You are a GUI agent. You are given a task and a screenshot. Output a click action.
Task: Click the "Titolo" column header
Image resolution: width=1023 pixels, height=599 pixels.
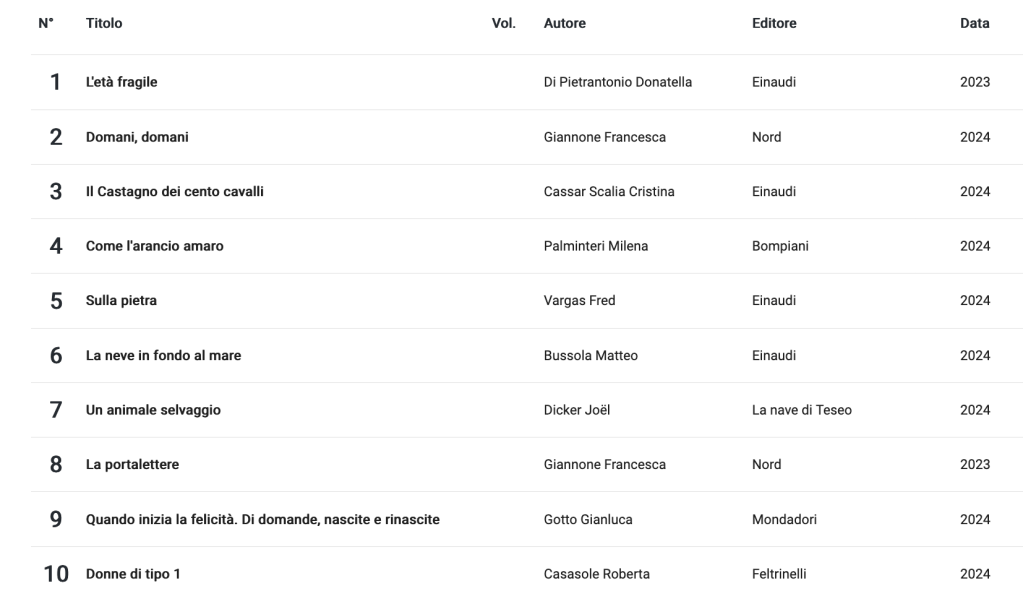pos(104,24)
